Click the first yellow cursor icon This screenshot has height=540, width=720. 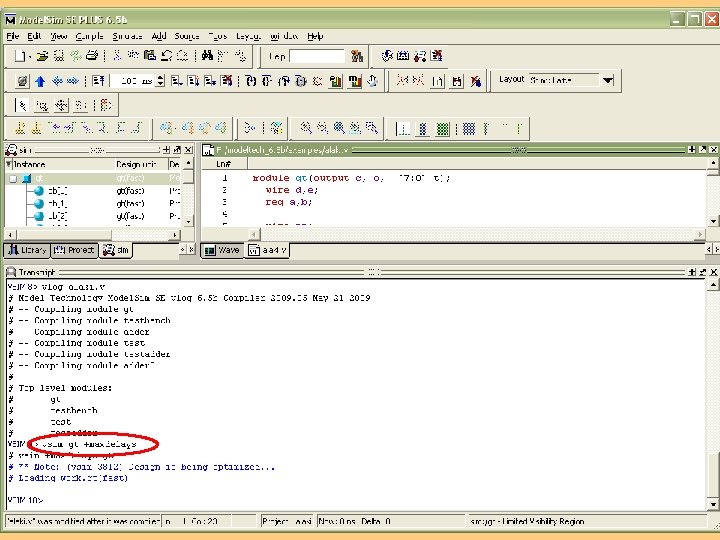[x=20, y=128]
